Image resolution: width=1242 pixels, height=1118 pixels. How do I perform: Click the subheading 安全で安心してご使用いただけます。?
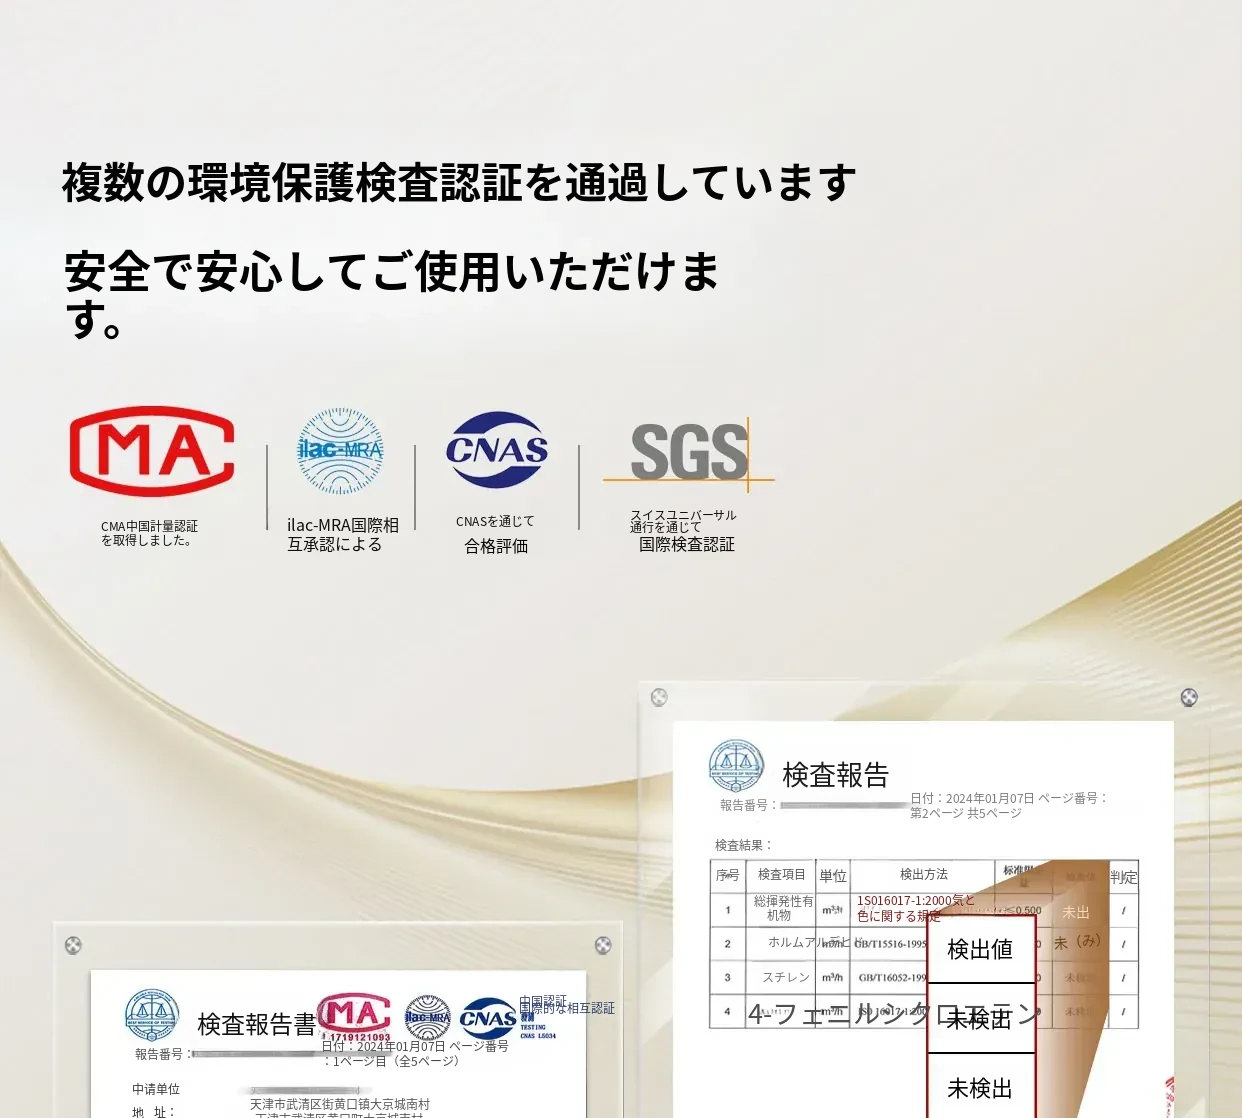pyautogui.click(x=392, y=294)
